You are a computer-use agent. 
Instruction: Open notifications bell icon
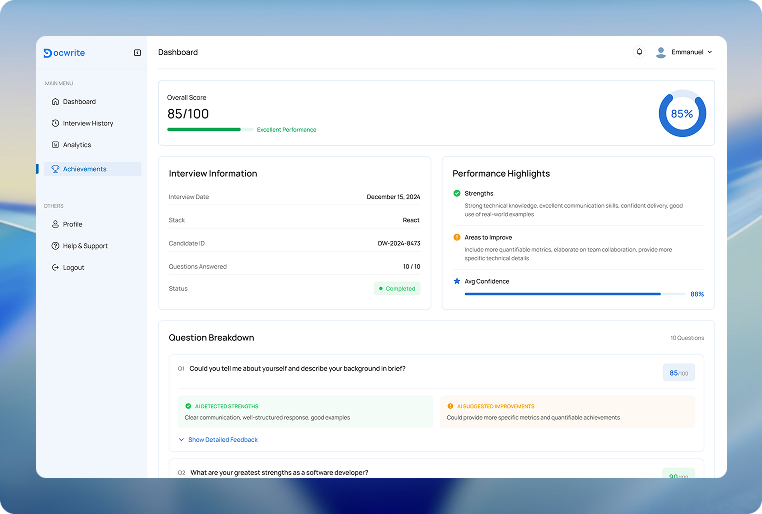tap(640, 51)
